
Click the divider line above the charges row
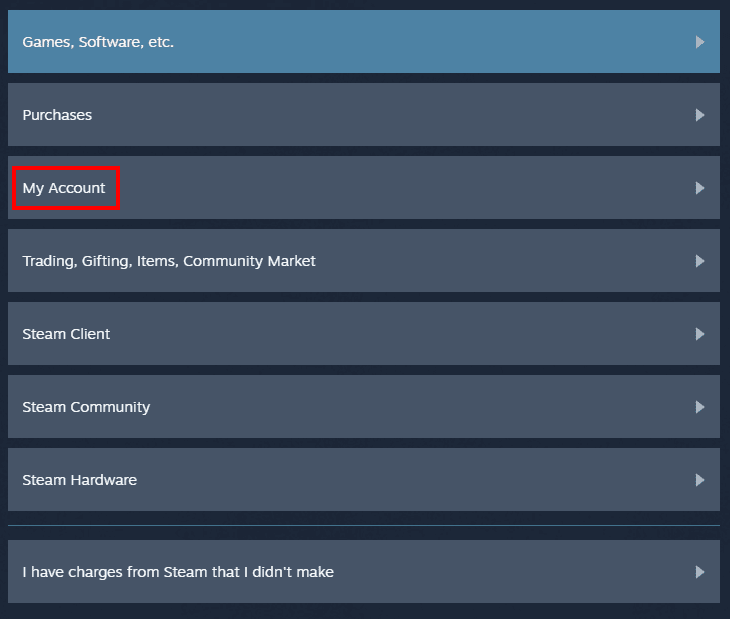[x=363, y=525]
